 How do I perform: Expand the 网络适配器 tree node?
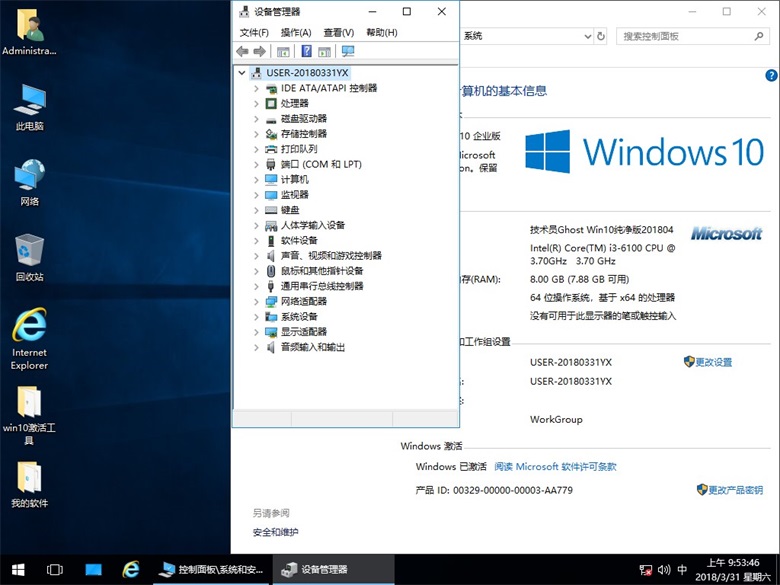257,301
